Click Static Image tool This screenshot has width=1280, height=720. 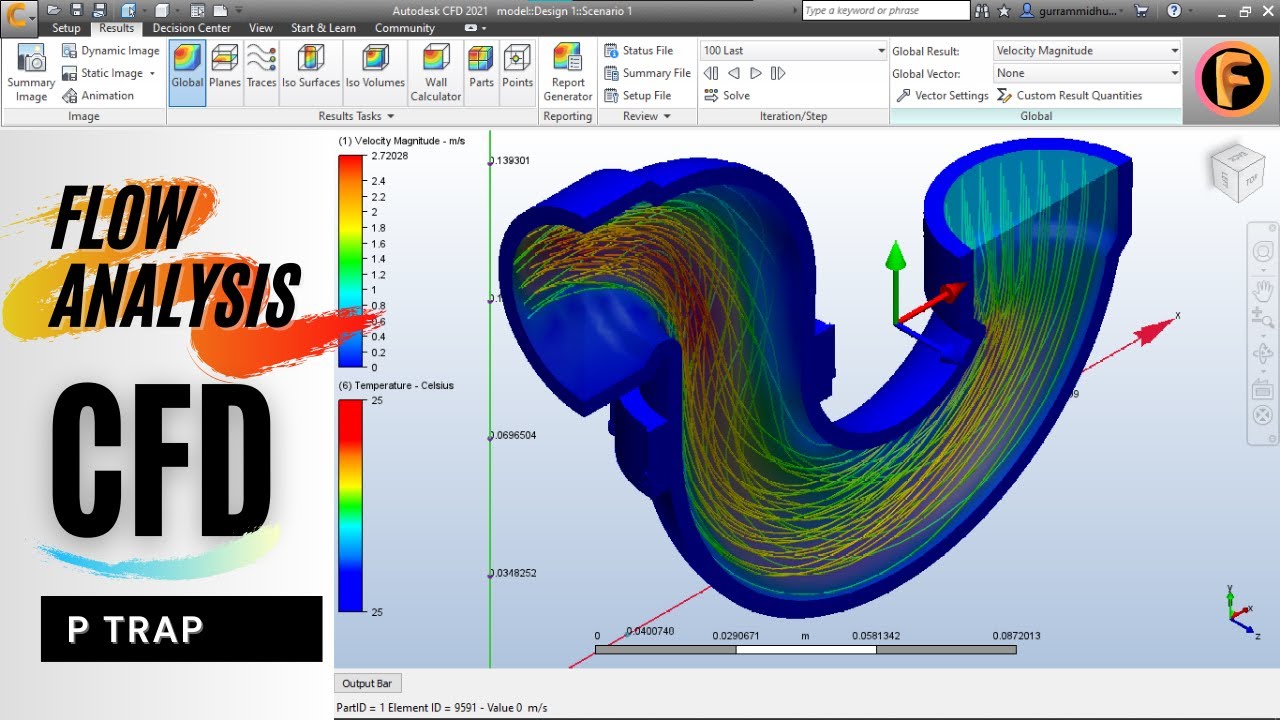pyautogui.click(x=104, y=73)
